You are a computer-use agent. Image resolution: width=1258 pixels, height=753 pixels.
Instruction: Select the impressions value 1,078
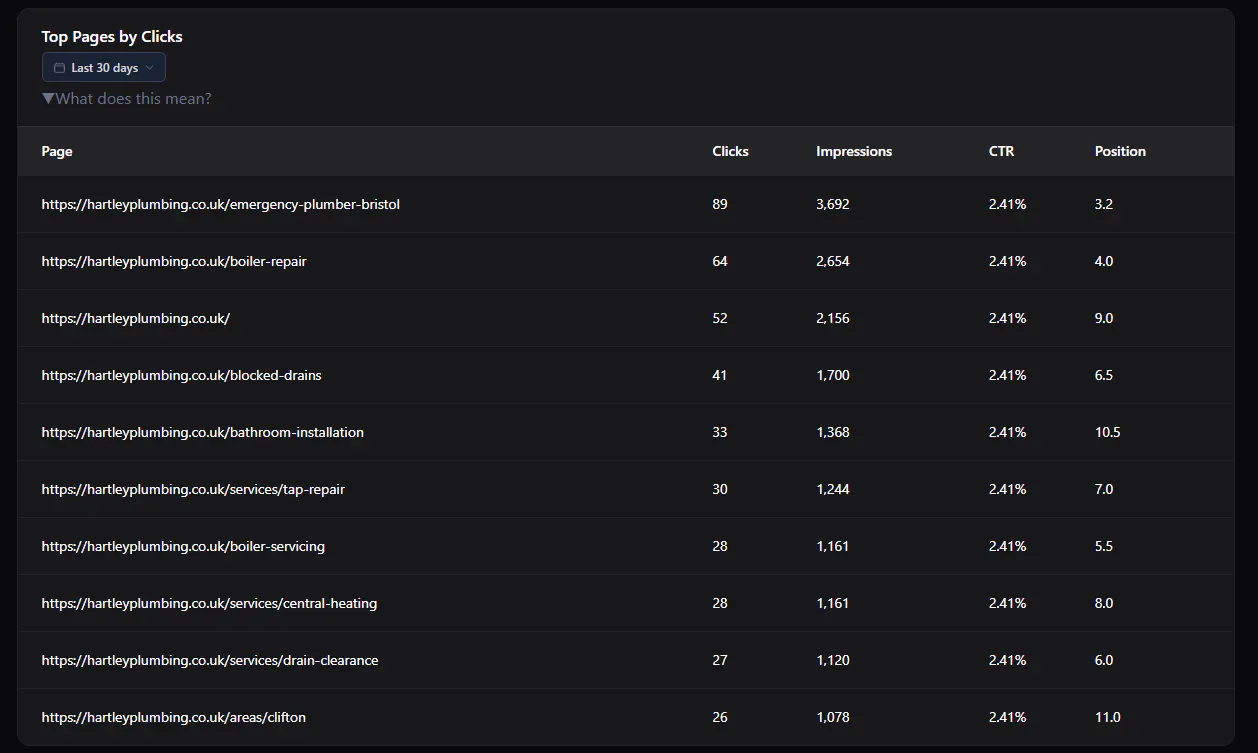point(833,717)
